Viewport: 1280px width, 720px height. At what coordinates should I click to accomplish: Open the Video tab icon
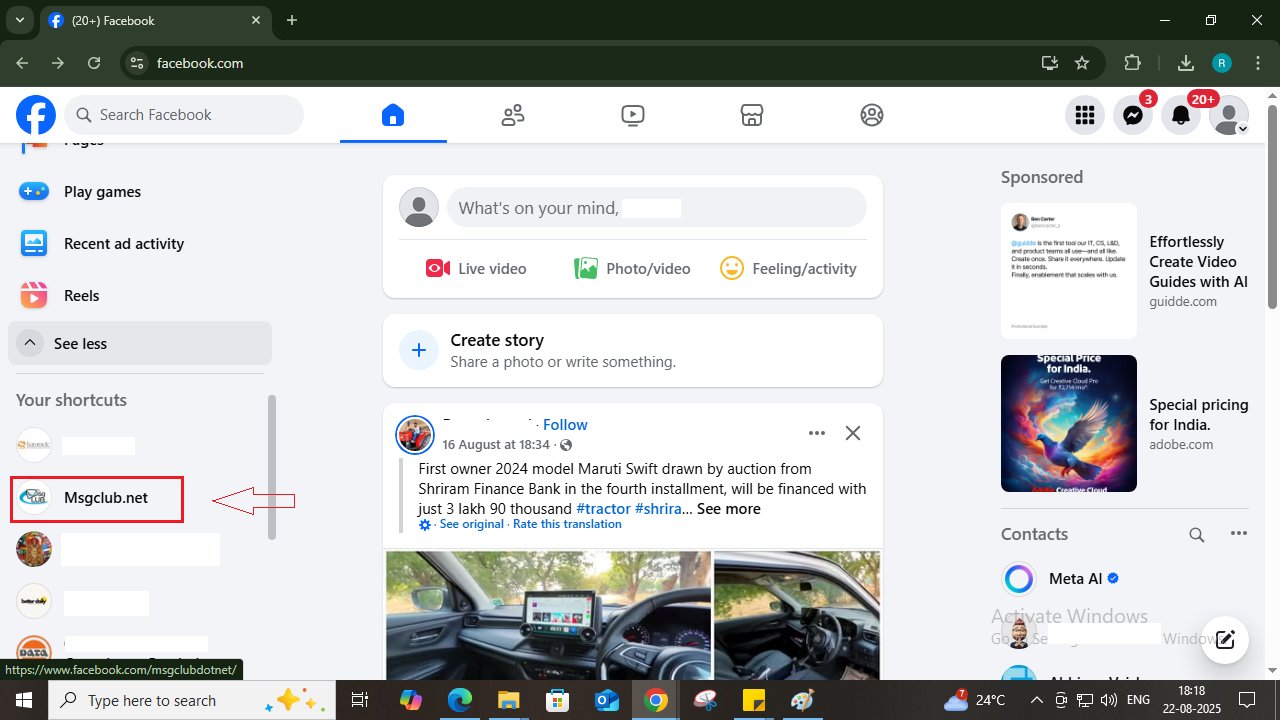(x=632, y=115)
